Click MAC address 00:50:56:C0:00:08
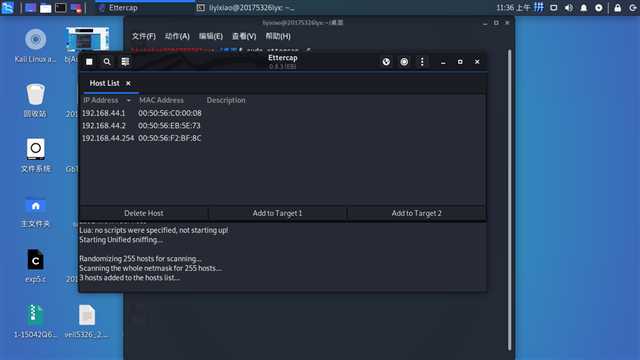The width and height of the screenshot is (640, 360). point(170,113)
